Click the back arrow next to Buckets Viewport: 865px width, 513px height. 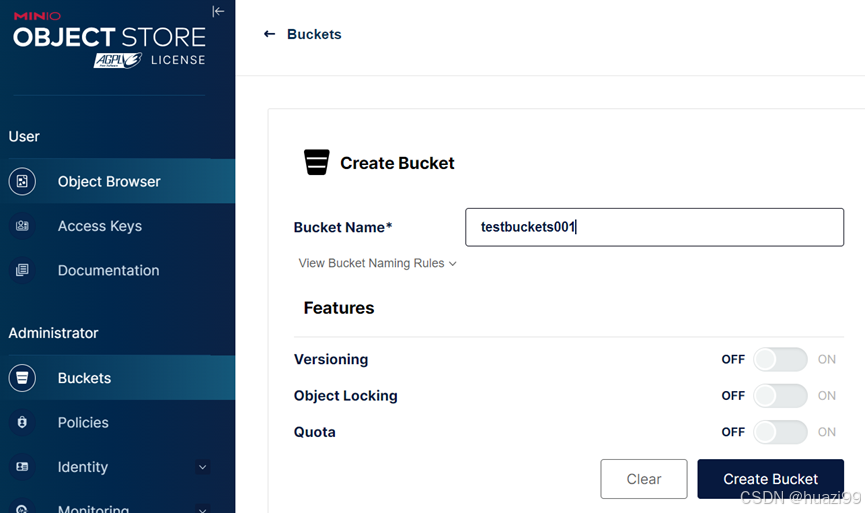[x=269, y=34]
